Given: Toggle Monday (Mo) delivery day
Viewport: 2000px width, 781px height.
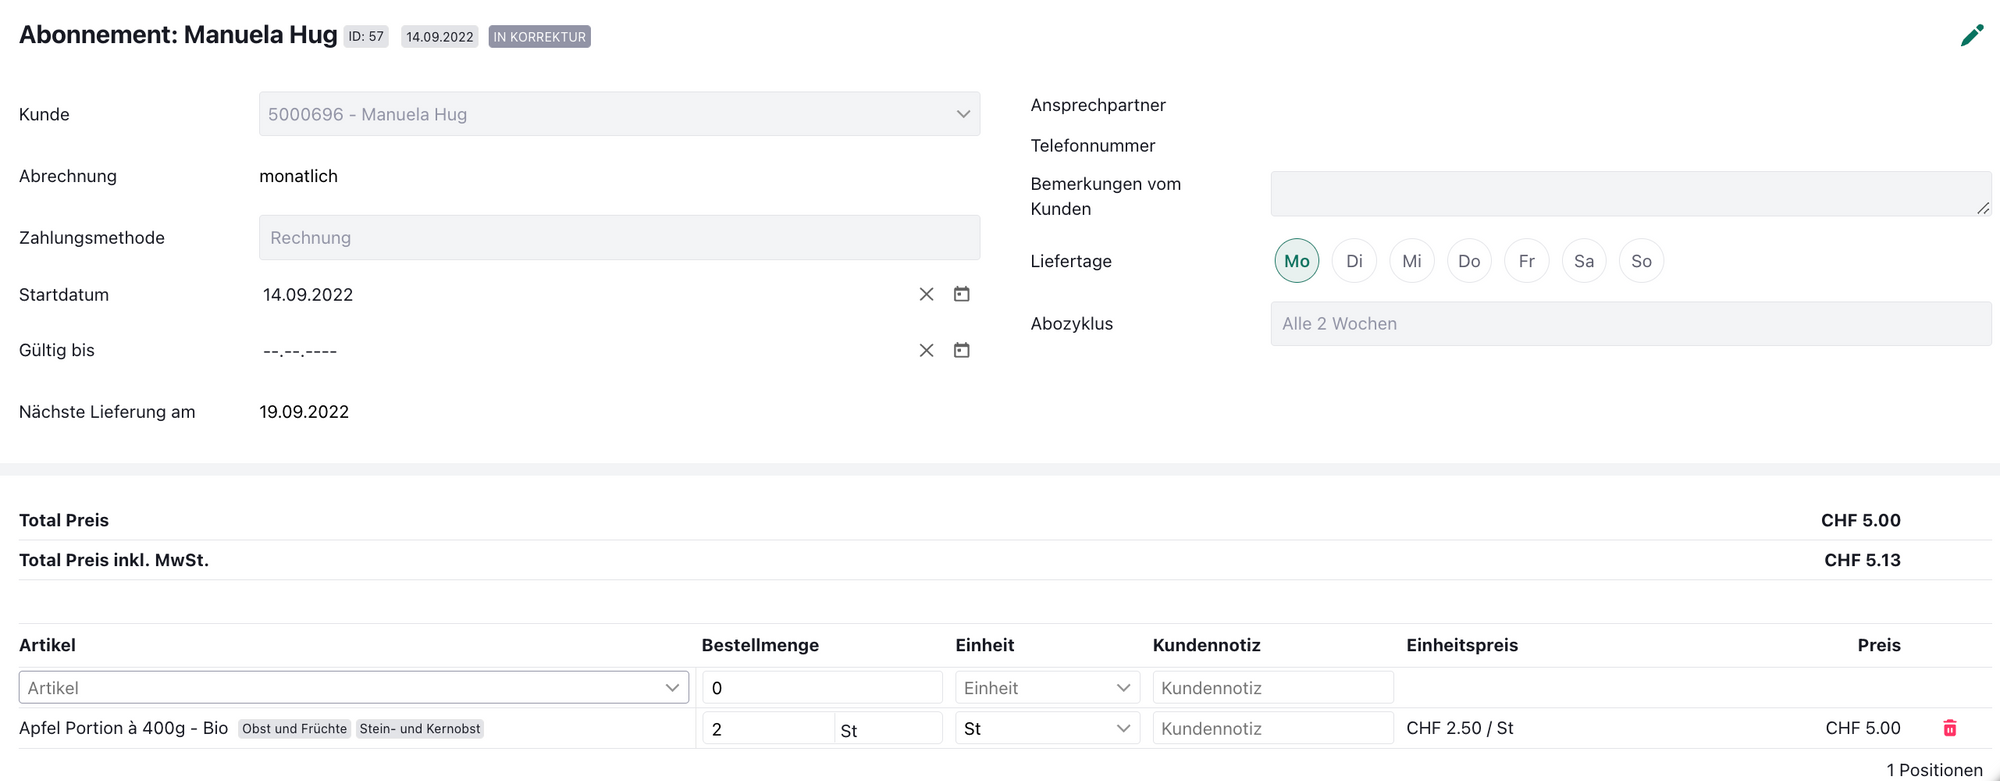Looking at the screenshot, I should pos(1296,261).
